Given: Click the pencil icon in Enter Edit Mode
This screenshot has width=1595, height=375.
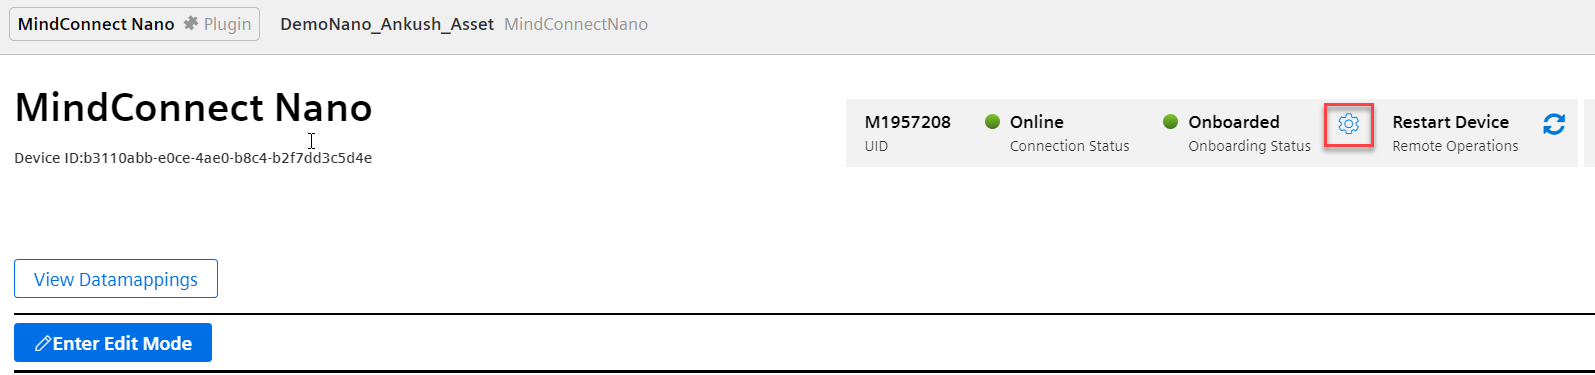Looking at the screenshot, I should tap(43, 343).
